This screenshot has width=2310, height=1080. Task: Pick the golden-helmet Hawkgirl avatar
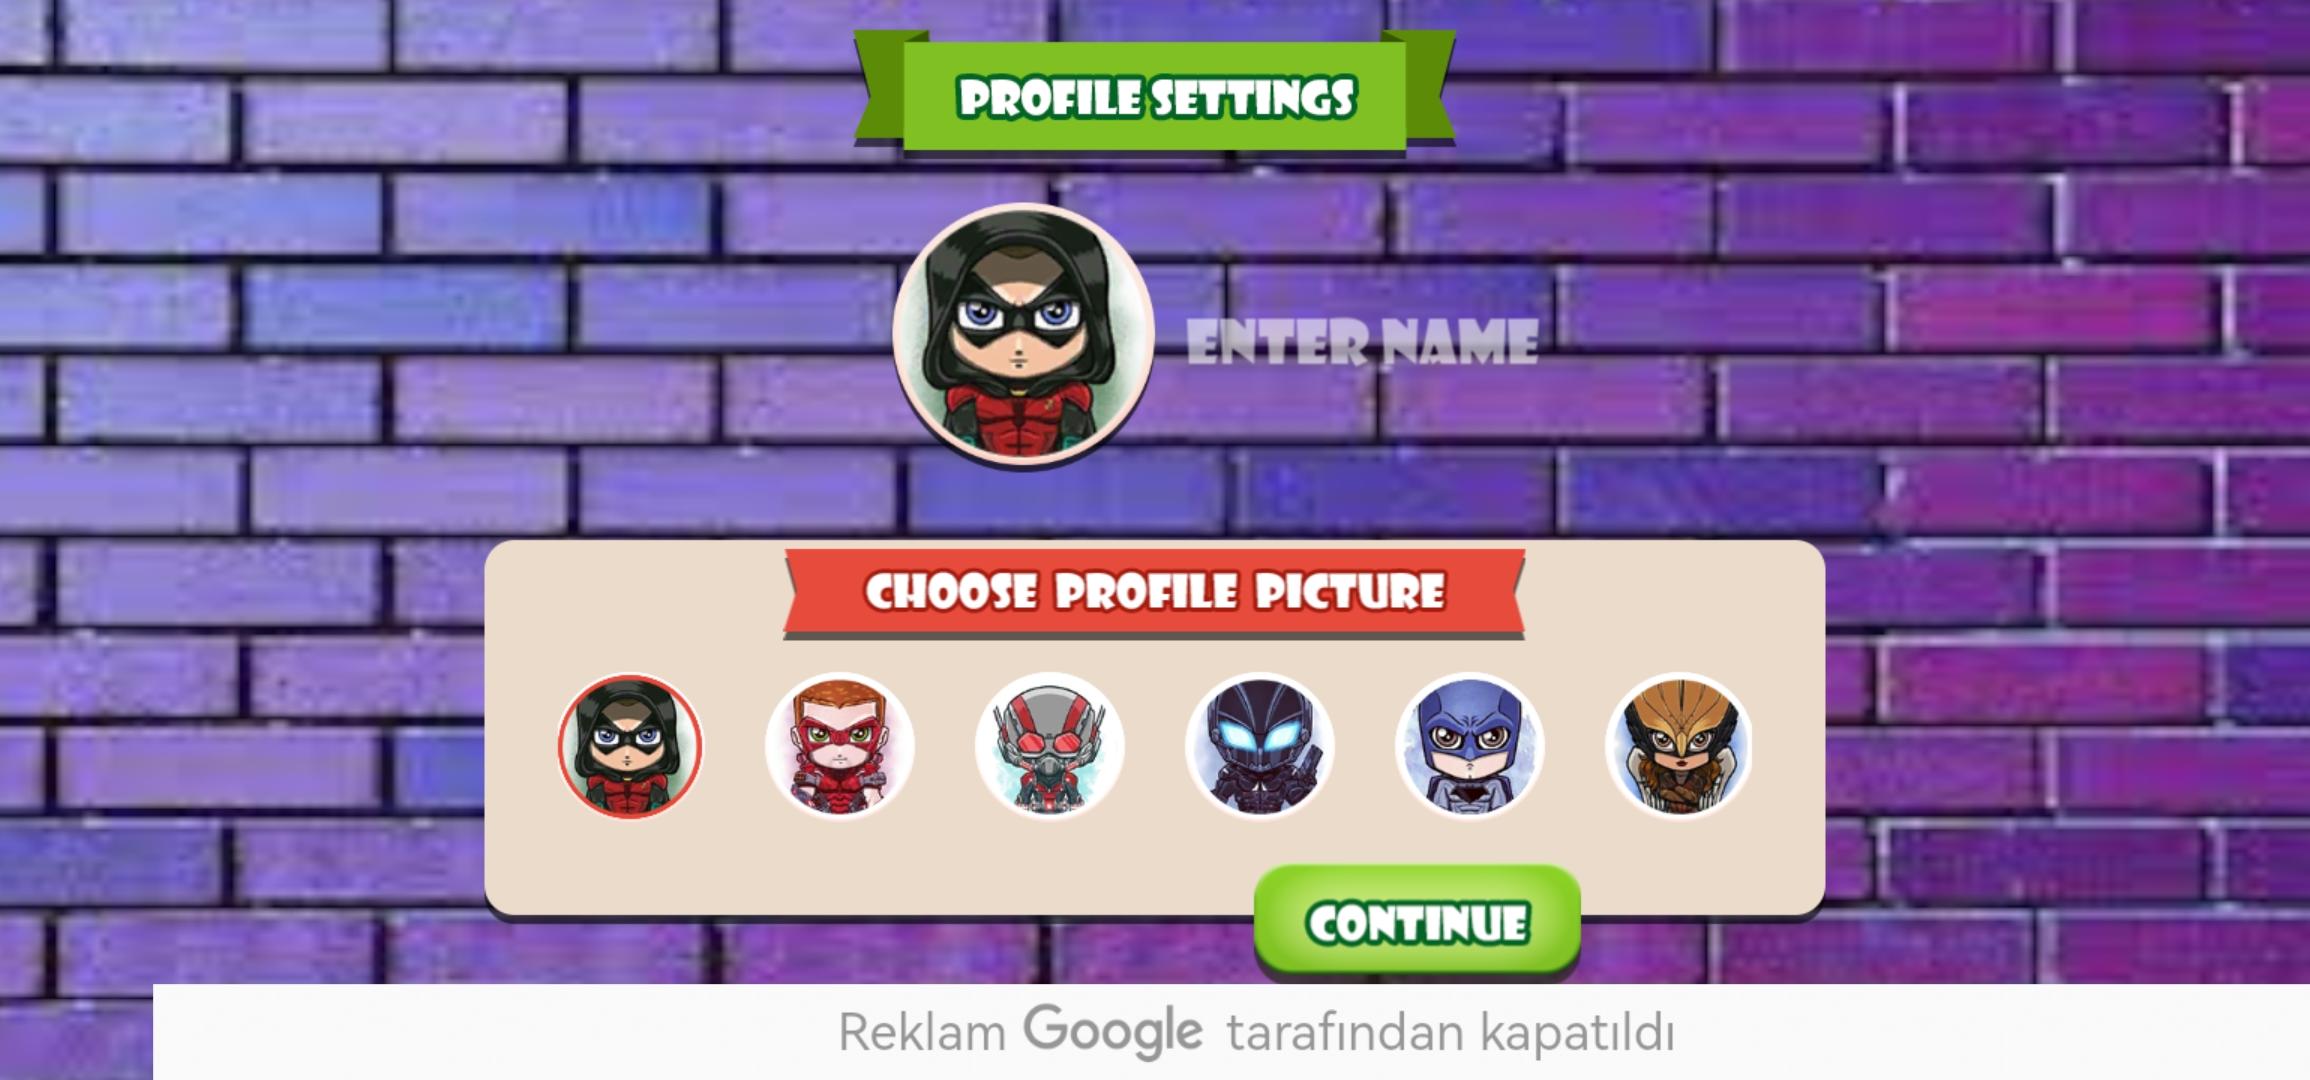[1679, 746]
